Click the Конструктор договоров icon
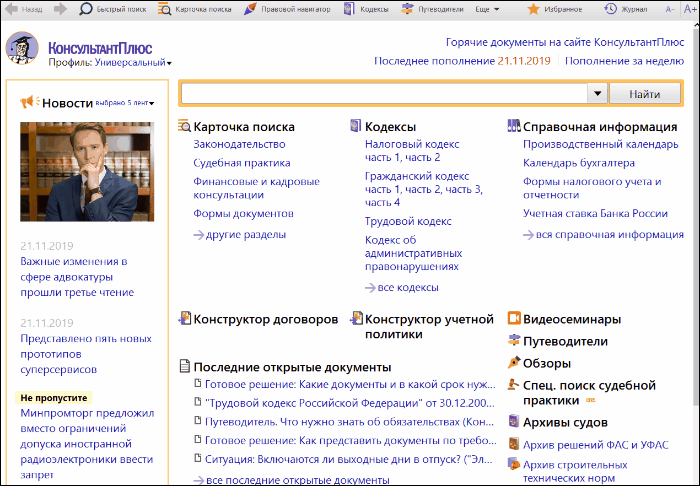700x486 pixels. coord(184,318)
